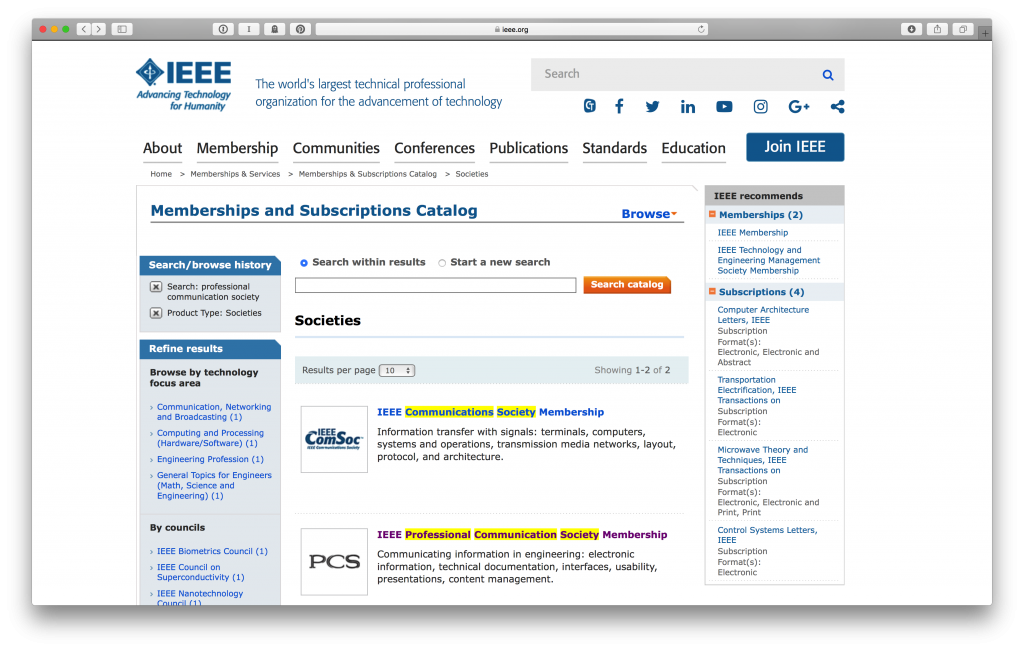Open the Browse dropdown
This screenshot has width=1024, height=651.
coord(649,214)
